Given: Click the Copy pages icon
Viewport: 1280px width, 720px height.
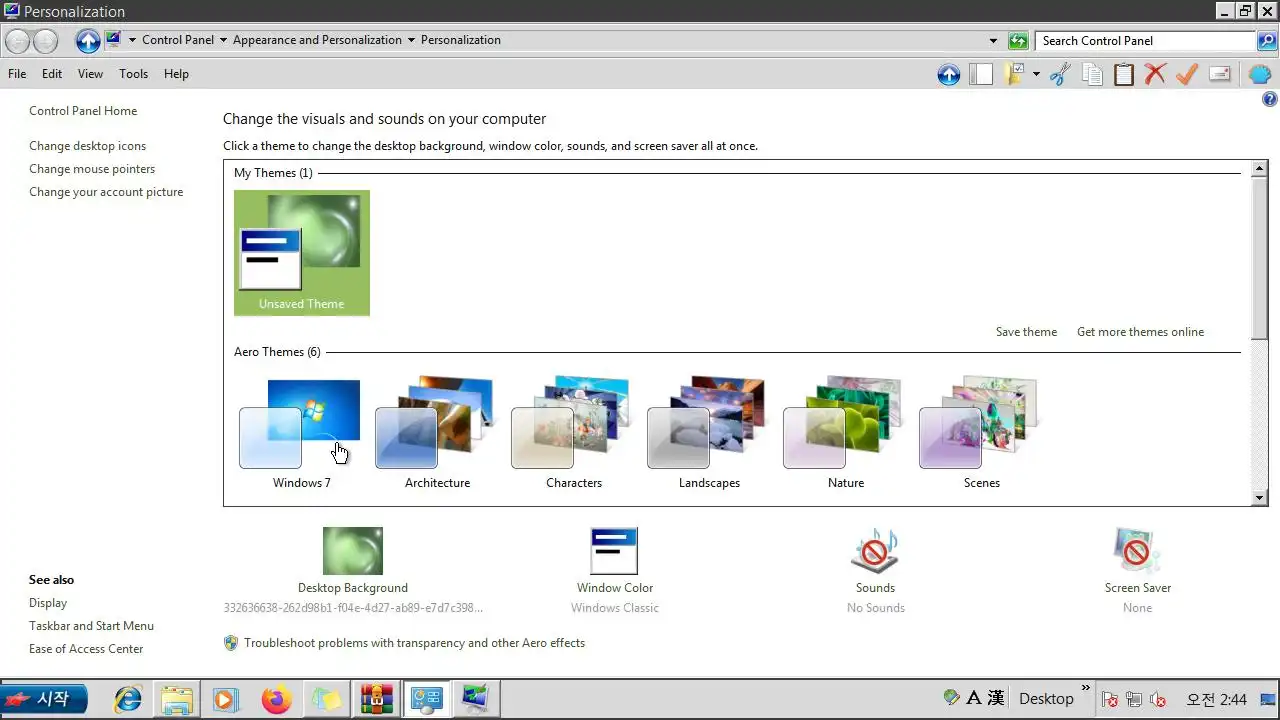Looking at the screenshot, I should point(1092,74).
